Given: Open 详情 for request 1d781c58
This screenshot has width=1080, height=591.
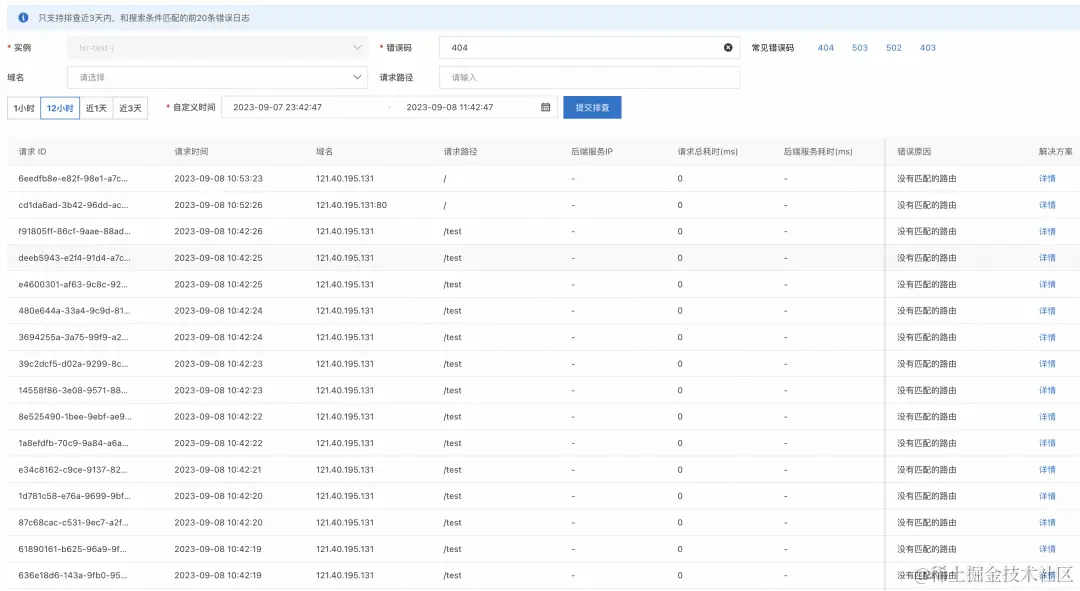Looking at the screenshot, I should 1047,496.
